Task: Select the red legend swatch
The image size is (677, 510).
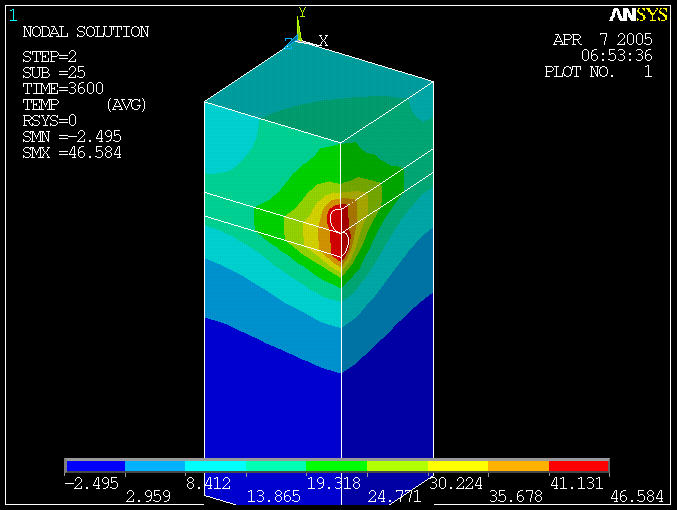Action: 579,466
